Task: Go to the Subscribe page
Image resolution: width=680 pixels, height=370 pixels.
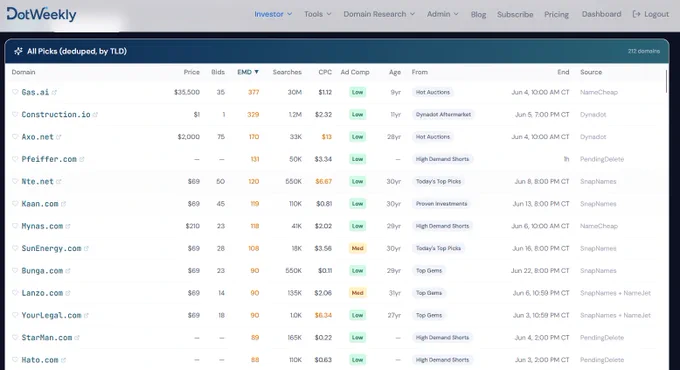Action: pyautogui.click(x=515, y=14)
